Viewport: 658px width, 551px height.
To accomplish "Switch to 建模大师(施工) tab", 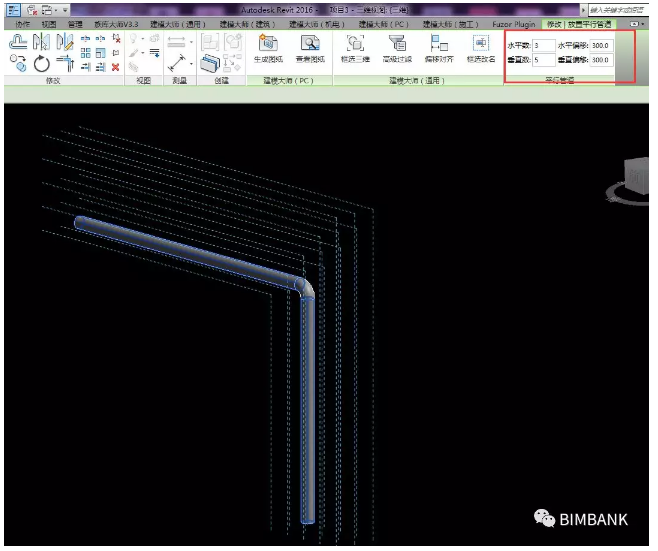I will point(451,24).
